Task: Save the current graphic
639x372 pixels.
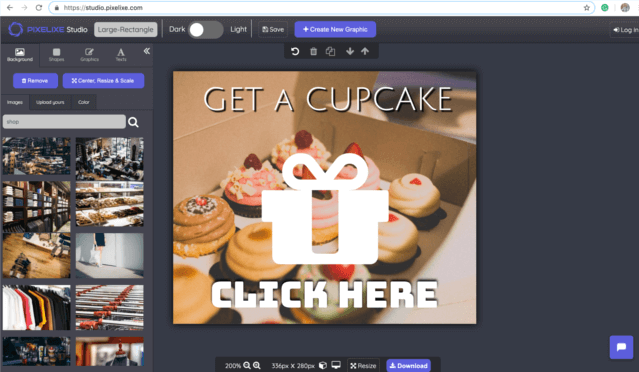Action: tap(273, 29)
